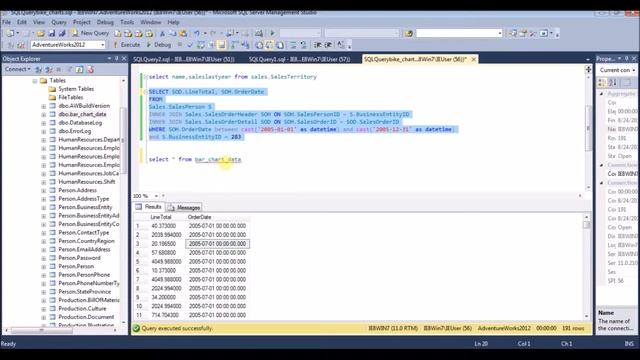Open the Connect dropdown in Object Explorer
The image size is (640, 360).
[17, 69]
